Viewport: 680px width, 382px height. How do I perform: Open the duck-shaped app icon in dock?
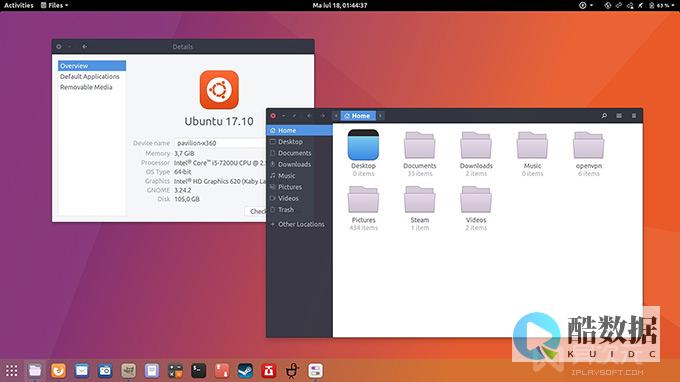pyautogui.click(x=292, y=371)
